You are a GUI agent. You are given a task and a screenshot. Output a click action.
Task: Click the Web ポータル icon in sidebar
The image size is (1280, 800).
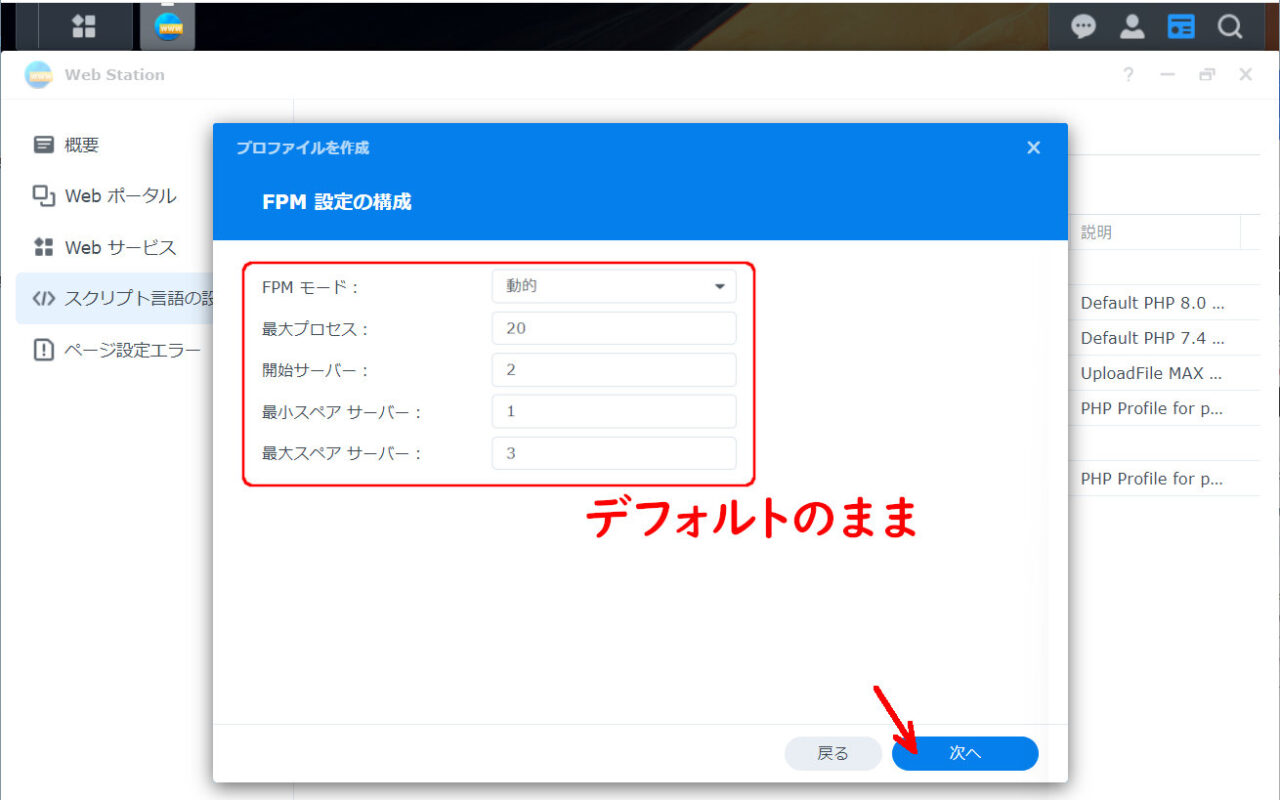click(43, 196)
